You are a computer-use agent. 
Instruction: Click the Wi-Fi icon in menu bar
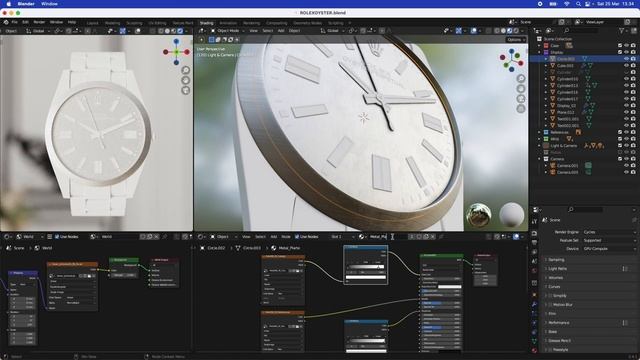point(567,4)
